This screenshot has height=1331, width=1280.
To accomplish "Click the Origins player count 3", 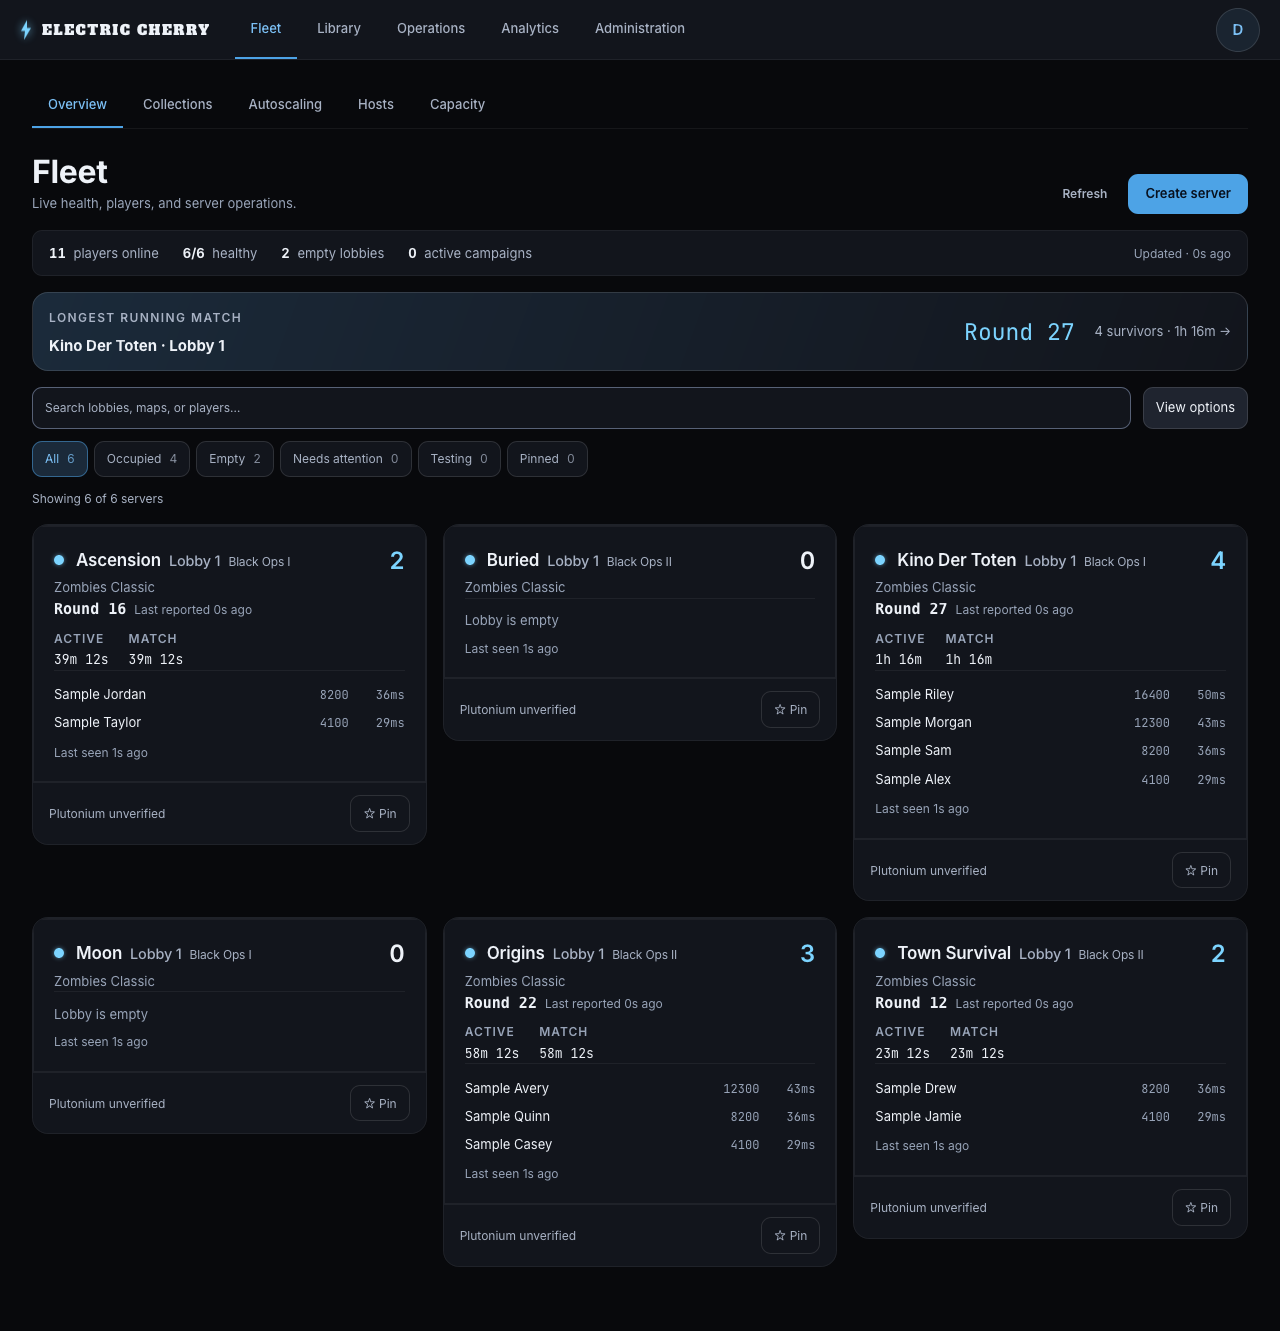I will point(808,954).
